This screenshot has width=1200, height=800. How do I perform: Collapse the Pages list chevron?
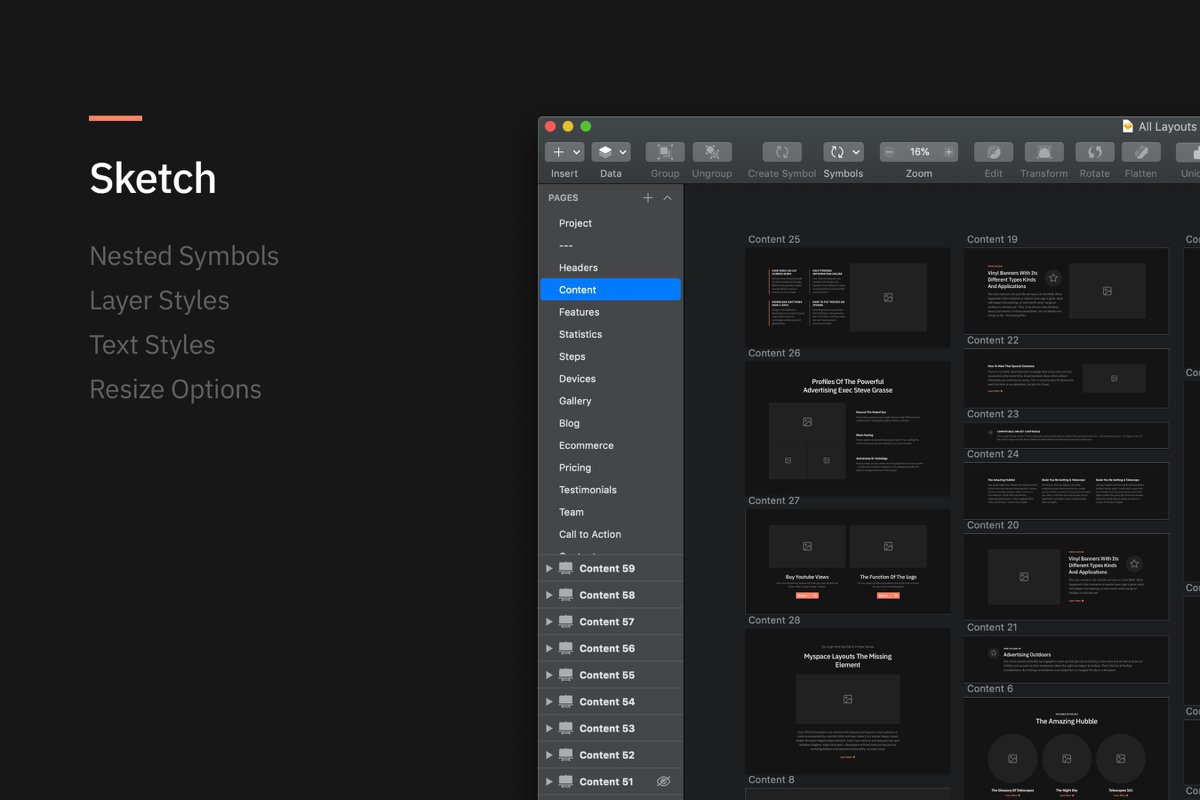[668, 198]
